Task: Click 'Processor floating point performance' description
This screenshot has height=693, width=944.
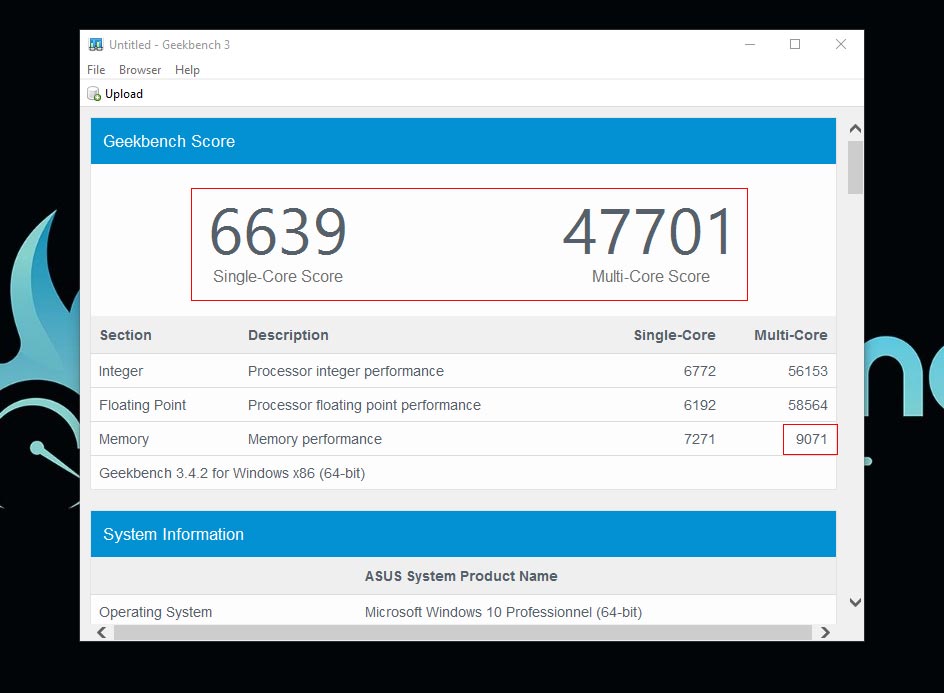Action: 364,405
